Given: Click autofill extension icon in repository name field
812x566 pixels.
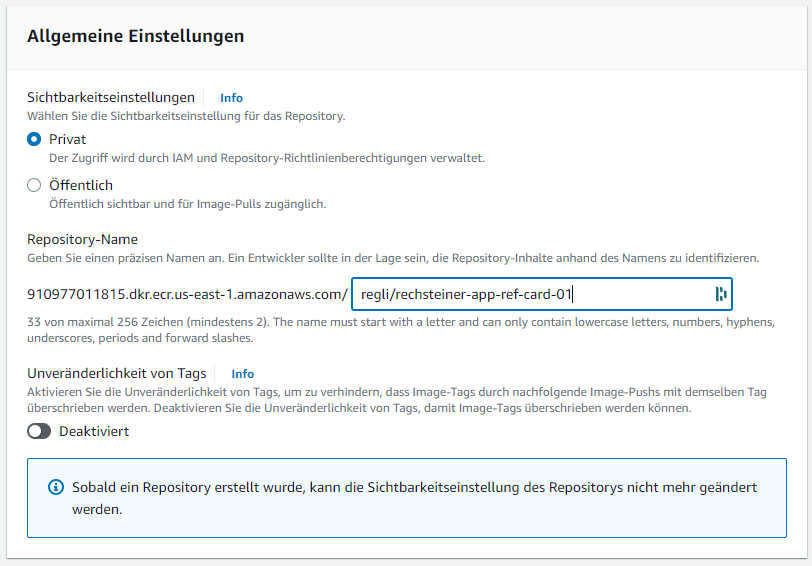Looking at the screenshot, I should tap(719, 294).
